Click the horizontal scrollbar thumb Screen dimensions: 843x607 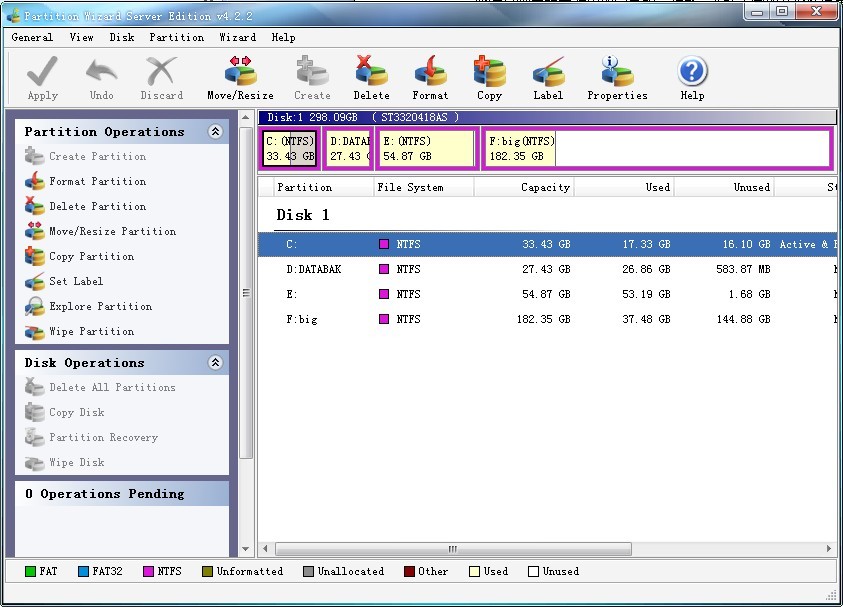453,549
